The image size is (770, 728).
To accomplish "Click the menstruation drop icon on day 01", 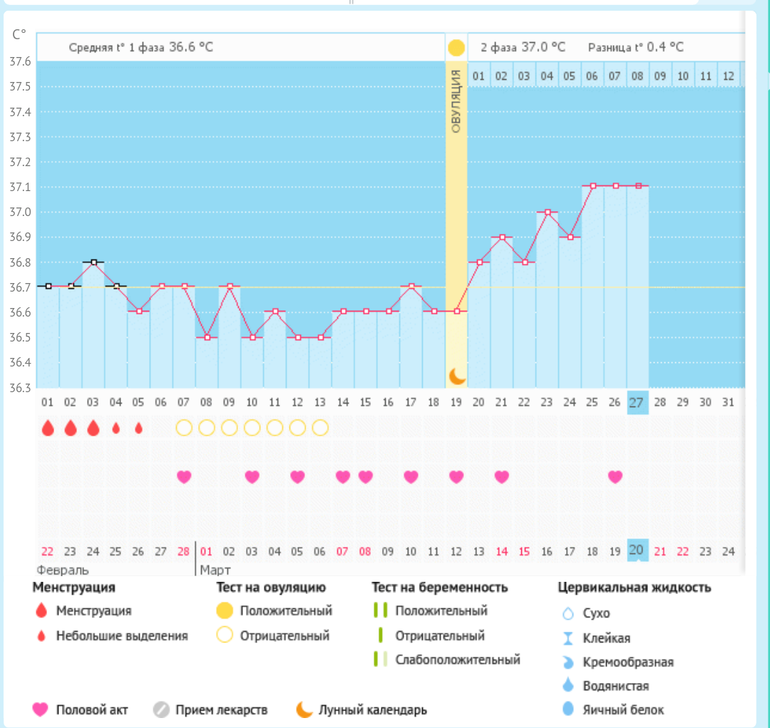I will tap(47, 428).
